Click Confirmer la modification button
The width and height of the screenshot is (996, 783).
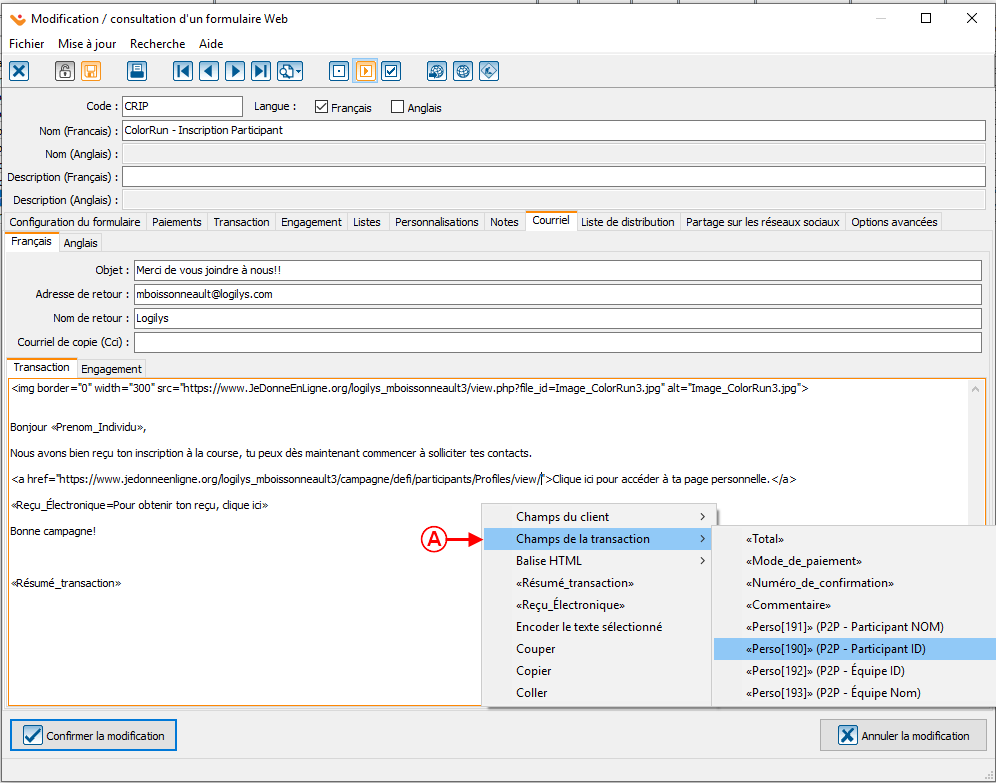click(x=93, y=735)
